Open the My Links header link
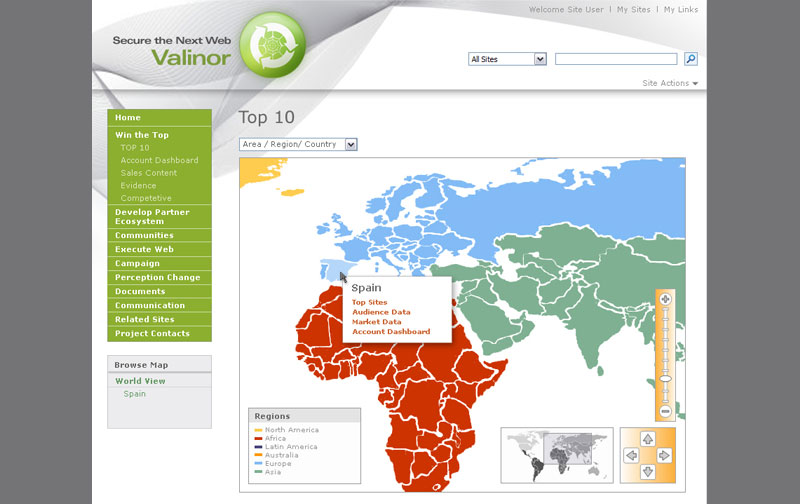Screen dimensions: 800x504 pos(681,9)
